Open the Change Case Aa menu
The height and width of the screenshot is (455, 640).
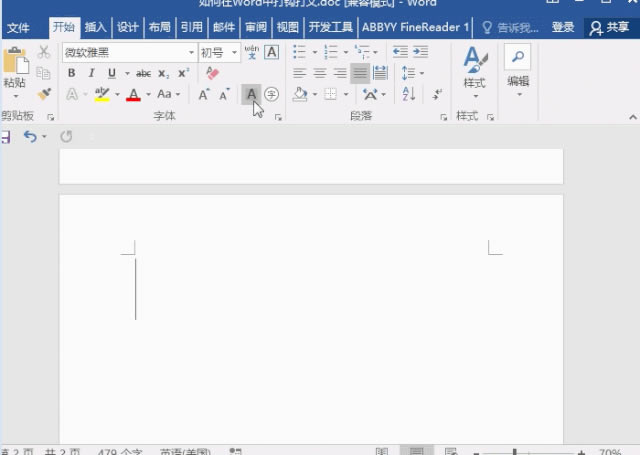click(168, 94)
